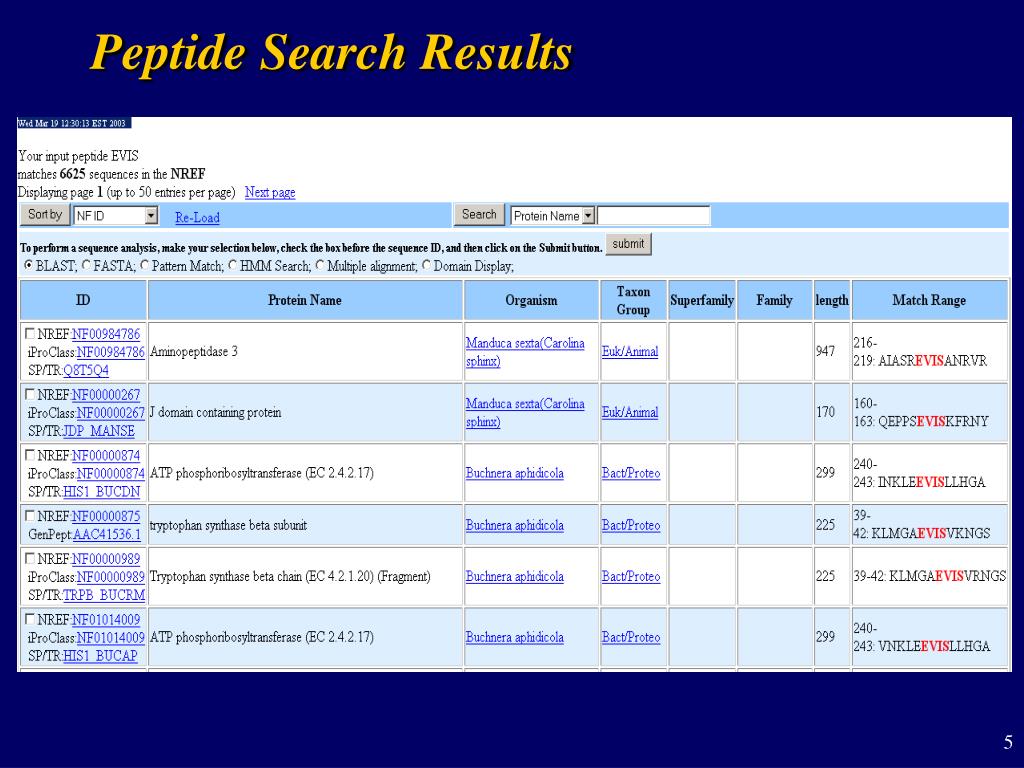The image size is (1024, 768).
Task: Click the Match Range column header
Action: click(929, 300)
